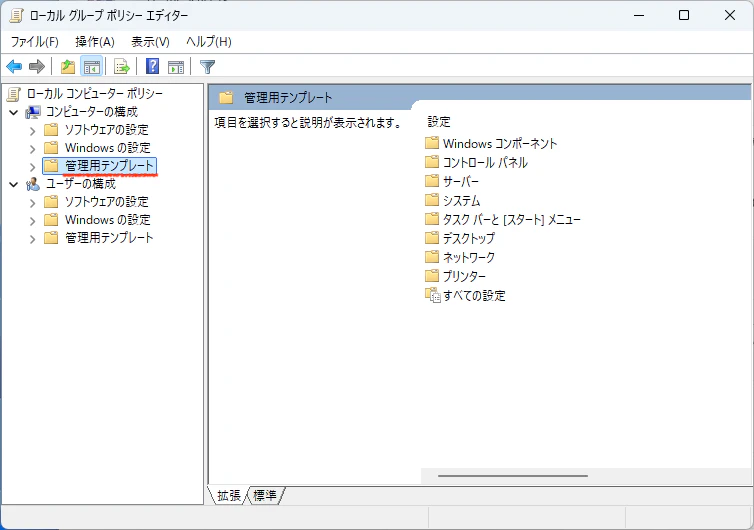Viewport: 754px width, 530px height.
Task: Select ソフトウェアの設定 under ユーザーの構成
Action: 107,202
